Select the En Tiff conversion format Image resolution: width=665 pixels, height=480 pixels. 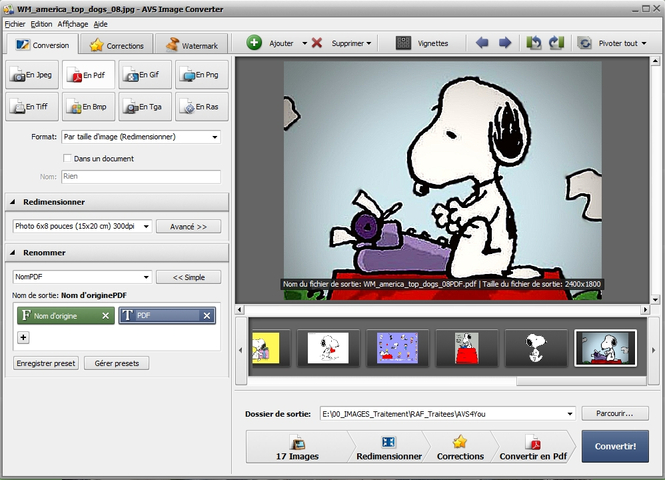tap(33, 104)
